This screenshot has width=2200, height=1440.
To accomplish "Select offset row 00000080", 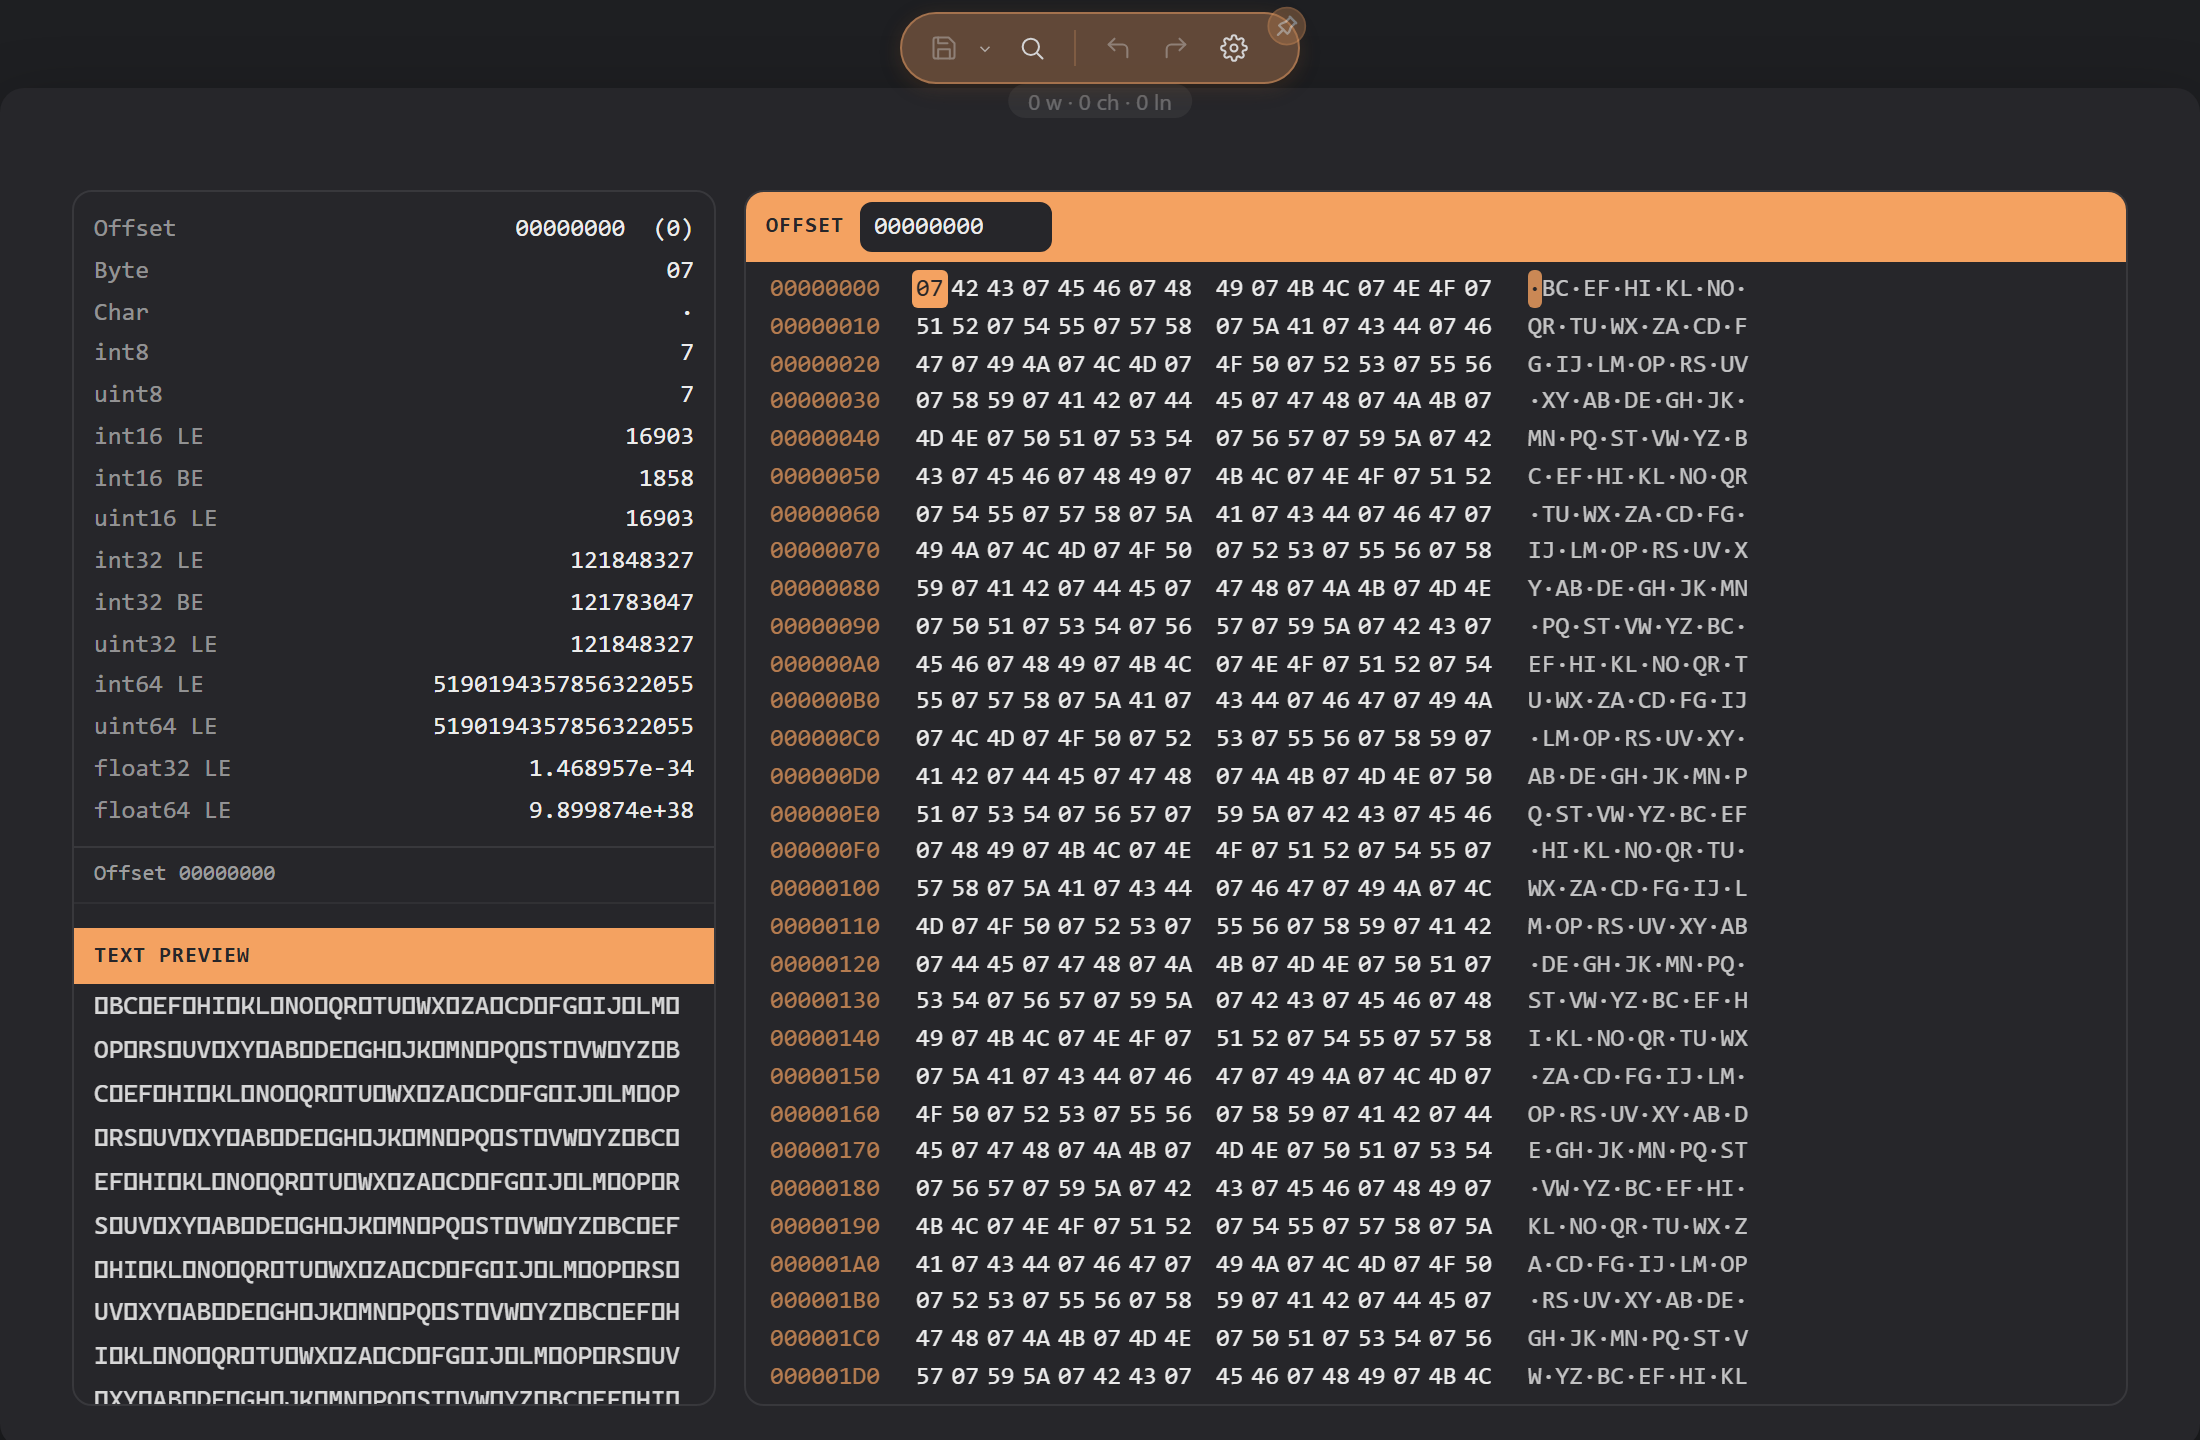I will 825,589.
